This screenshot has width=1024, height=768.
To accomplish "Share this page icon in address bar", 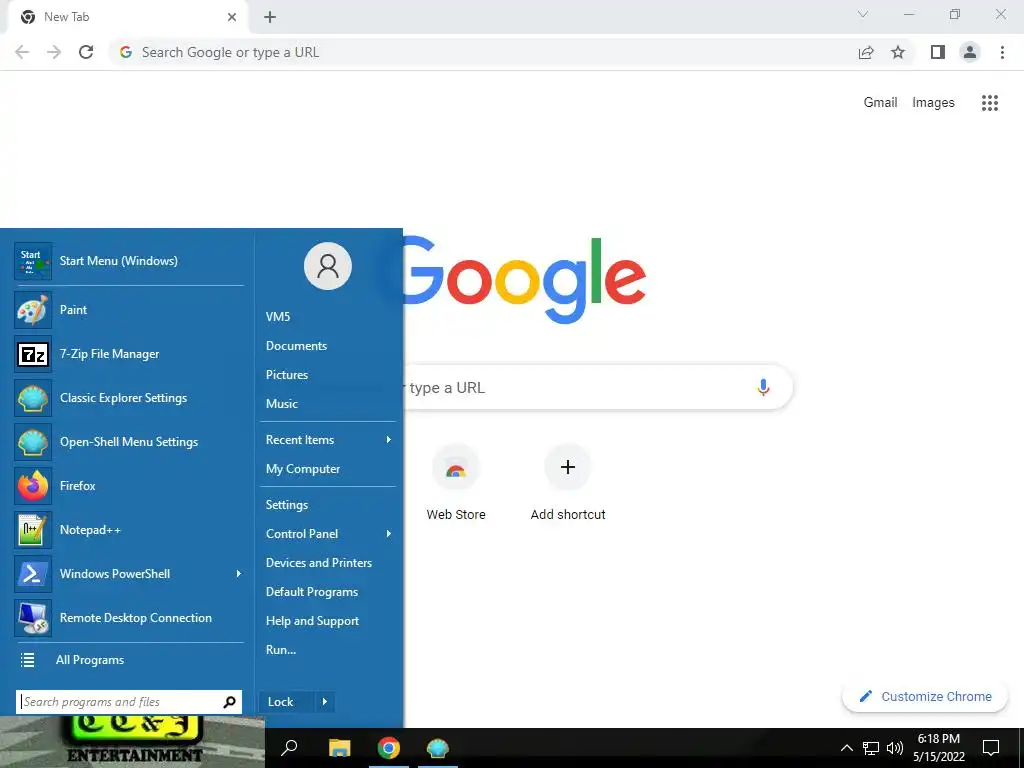I will [x=866, y=52].
